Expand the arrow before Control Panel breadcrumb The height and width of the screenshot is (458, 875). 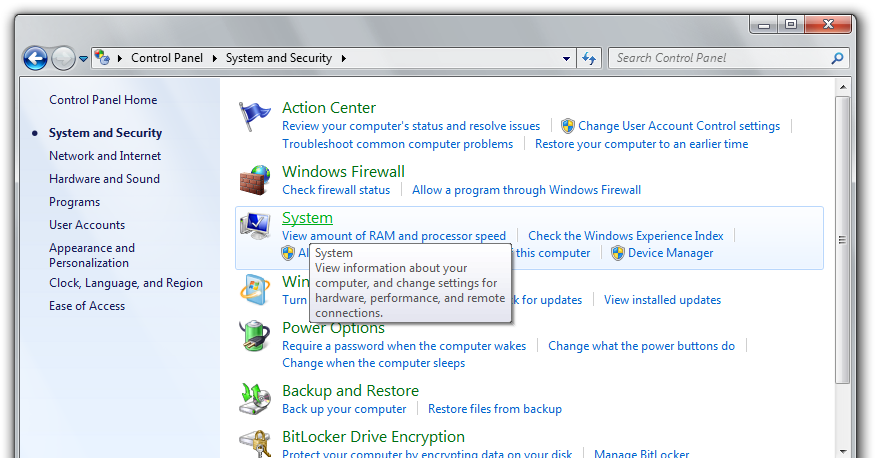119,58
